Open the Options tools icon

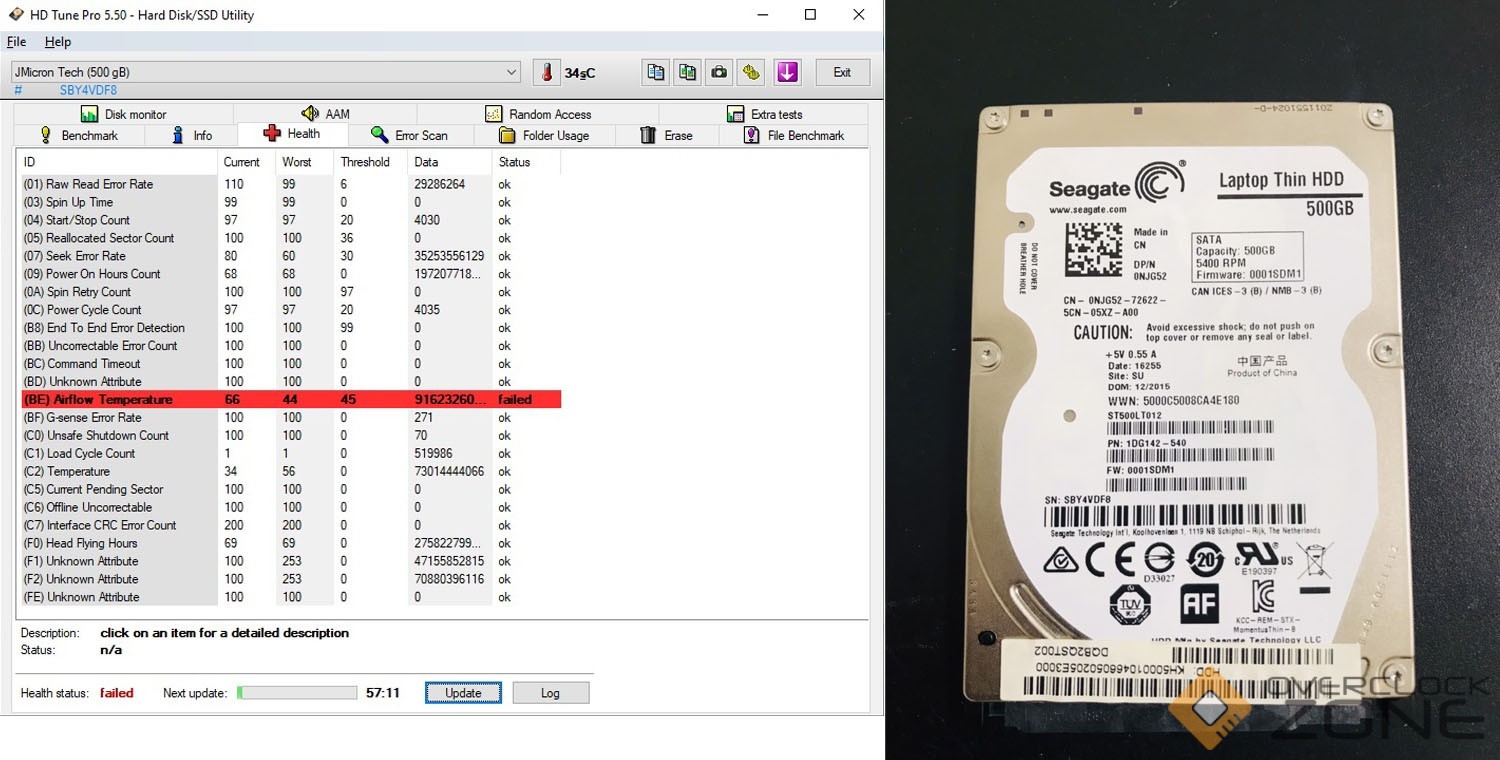751,72
